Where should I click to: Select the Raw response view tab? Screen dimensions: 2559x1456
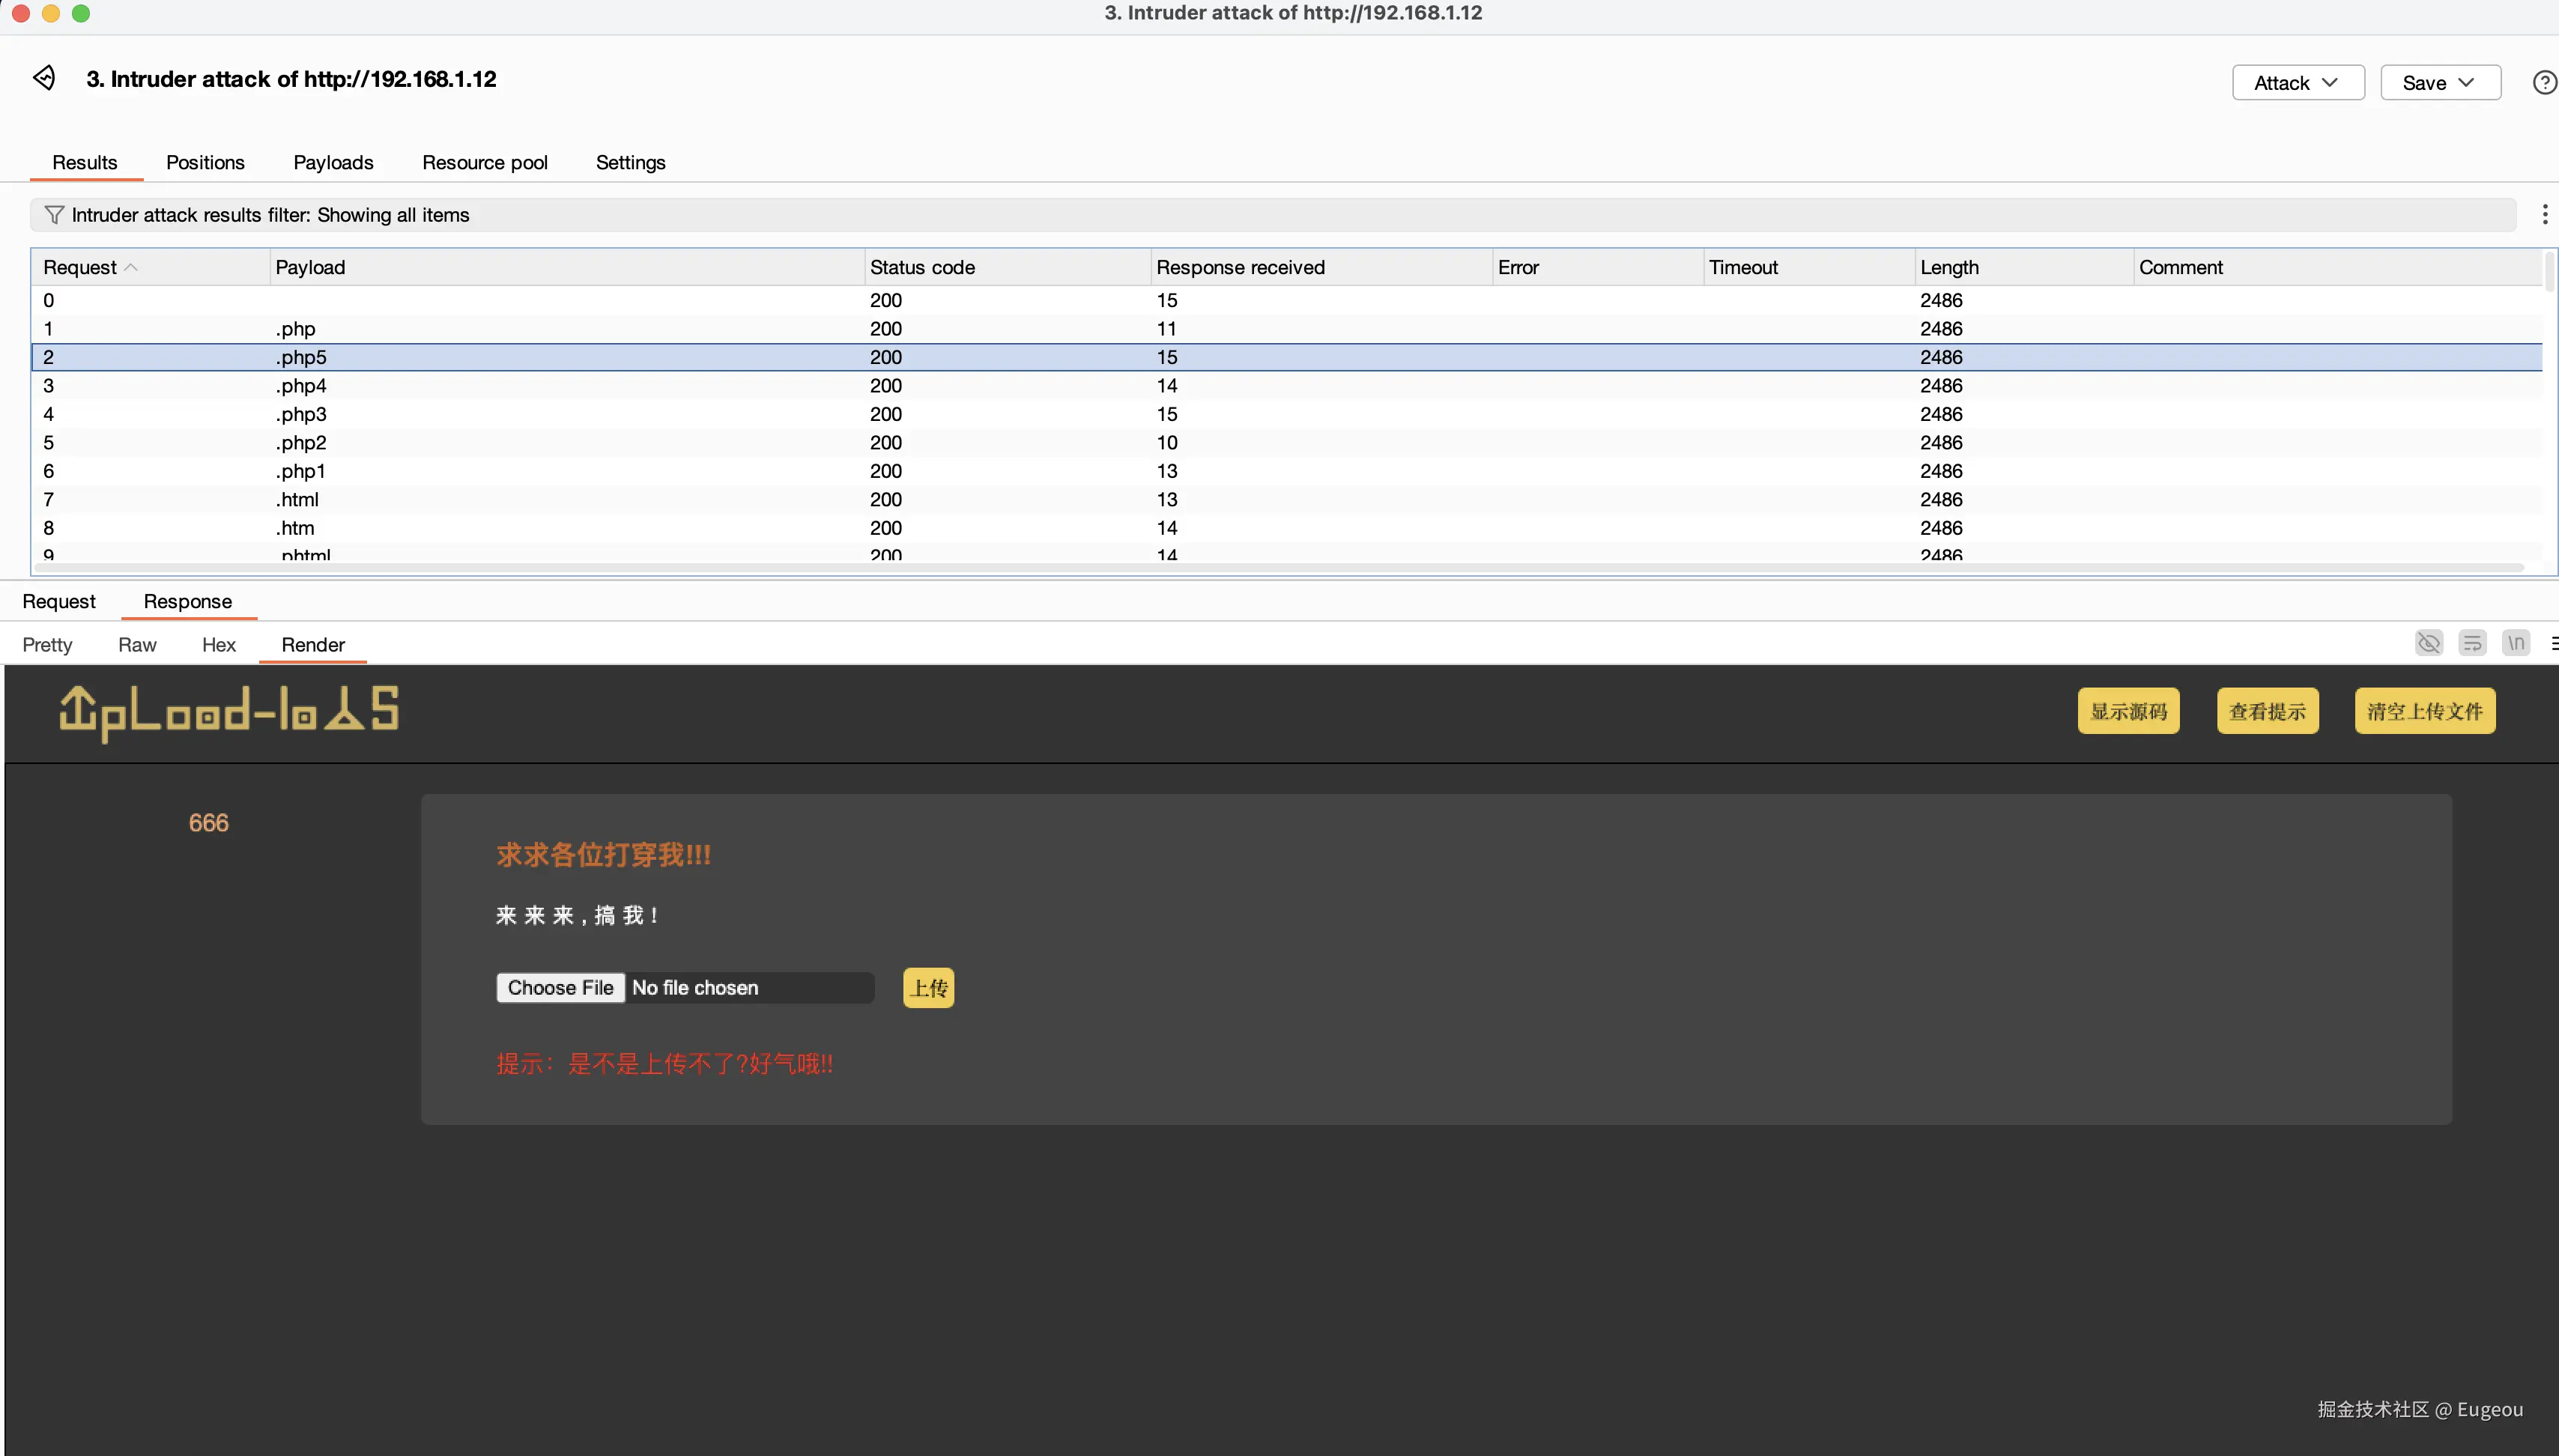click(x=137, y=645)
